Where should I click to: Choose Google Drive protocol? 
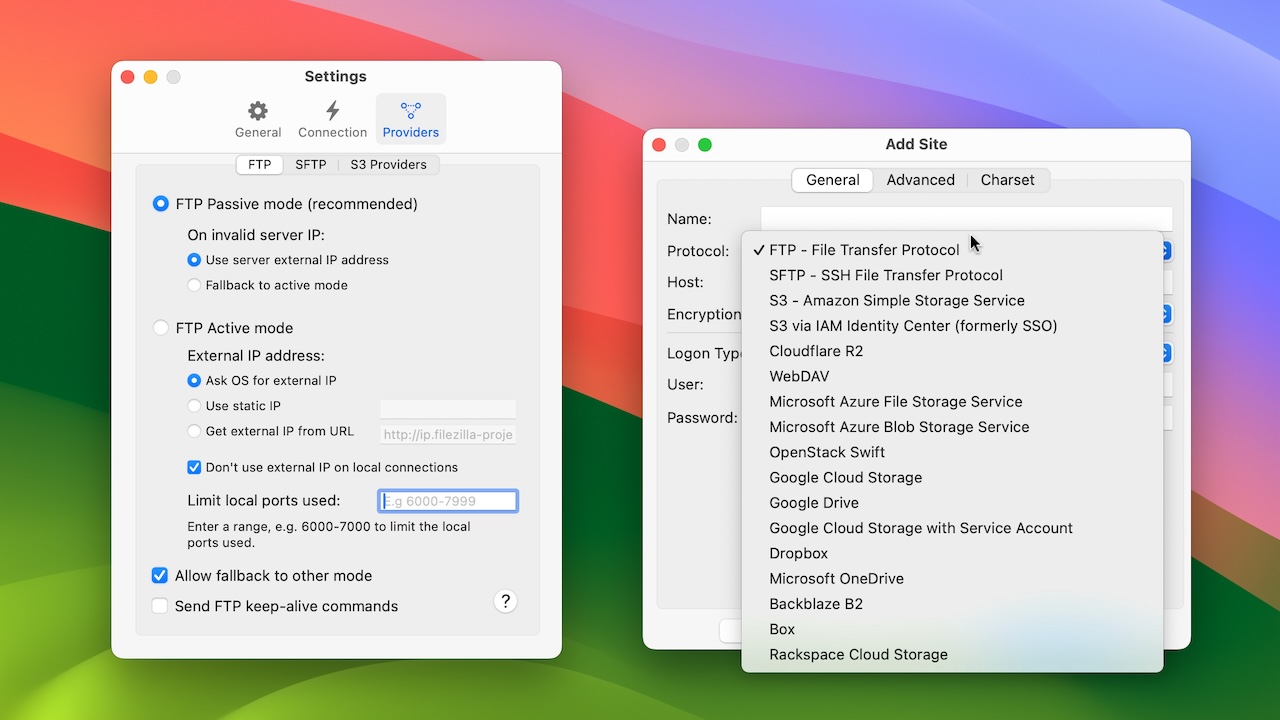pos(952,503)
